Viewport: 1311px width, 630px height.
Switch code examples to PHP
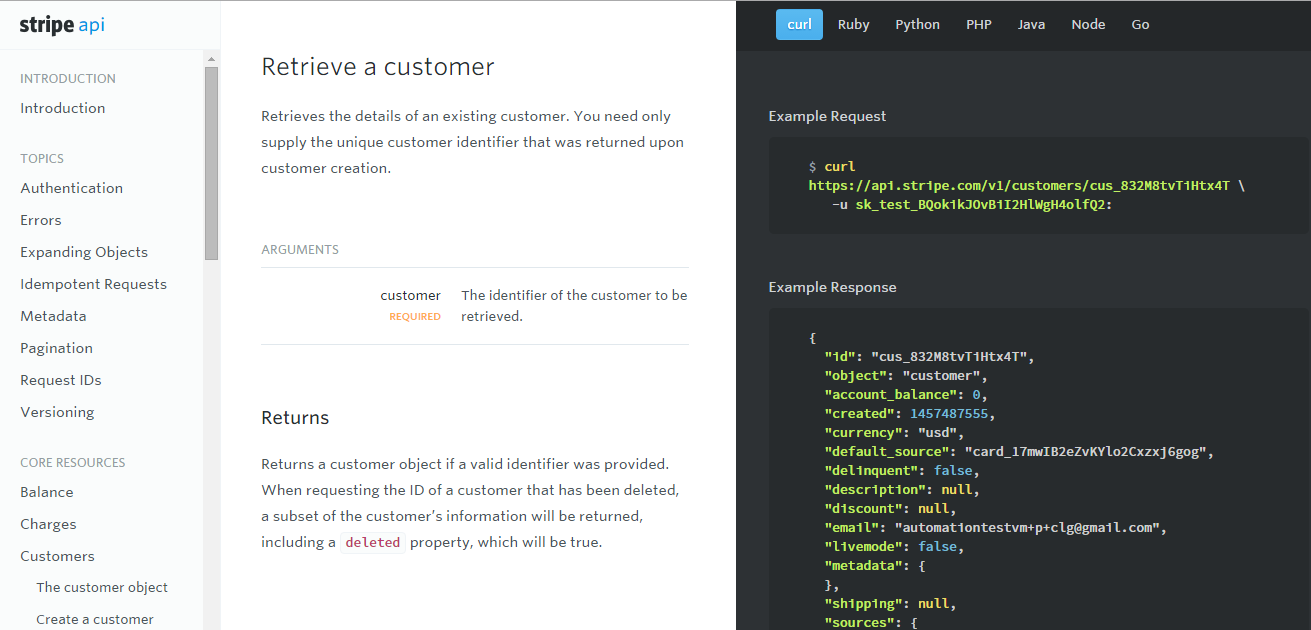979,25
